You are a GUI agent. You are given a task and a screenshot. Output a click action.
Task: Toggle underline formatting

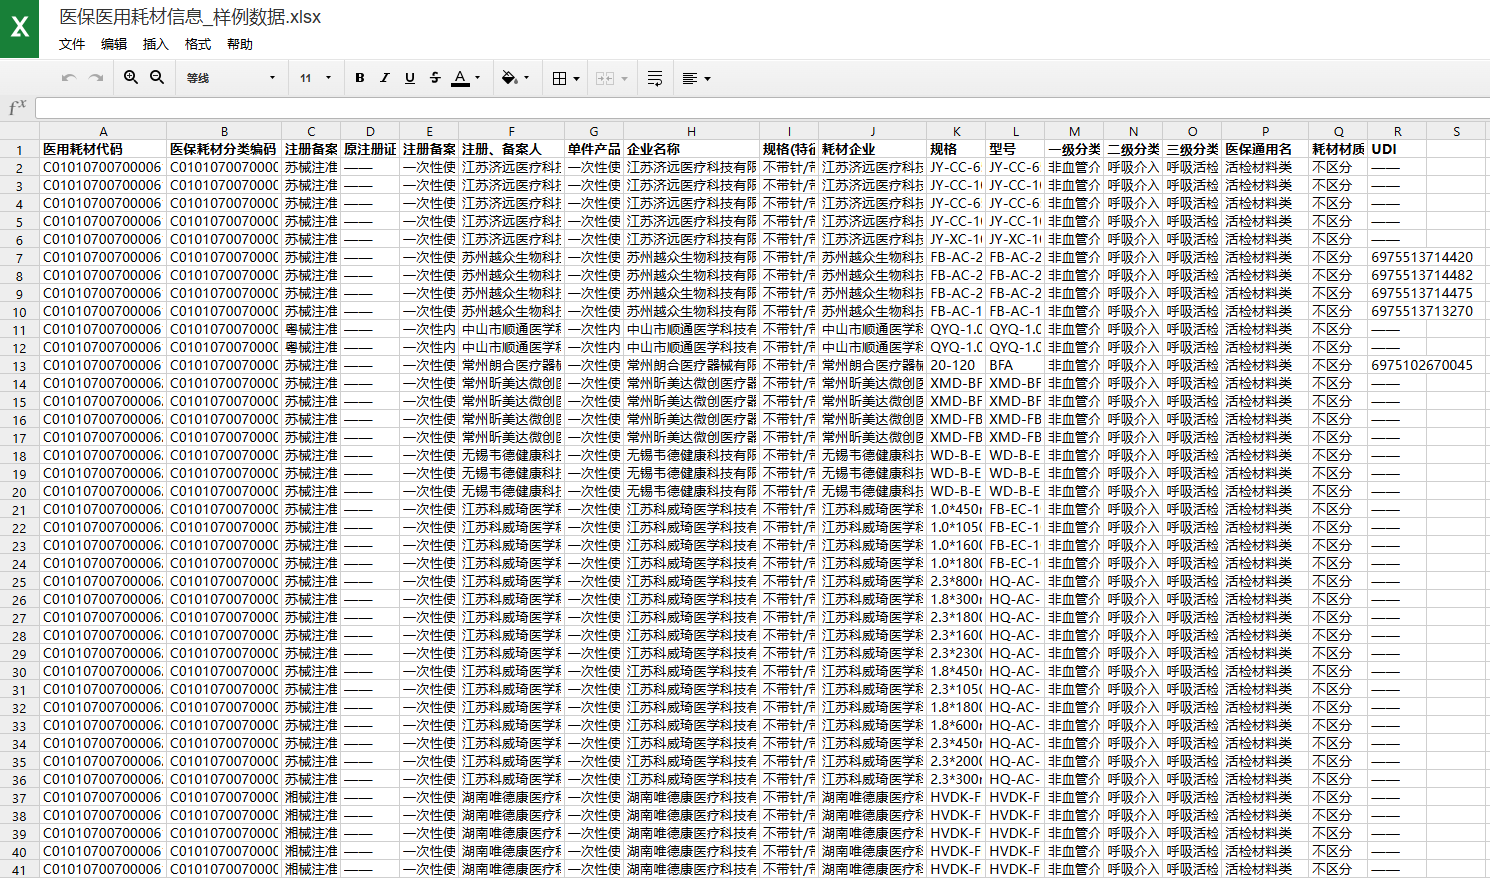(x=410, y=78)
